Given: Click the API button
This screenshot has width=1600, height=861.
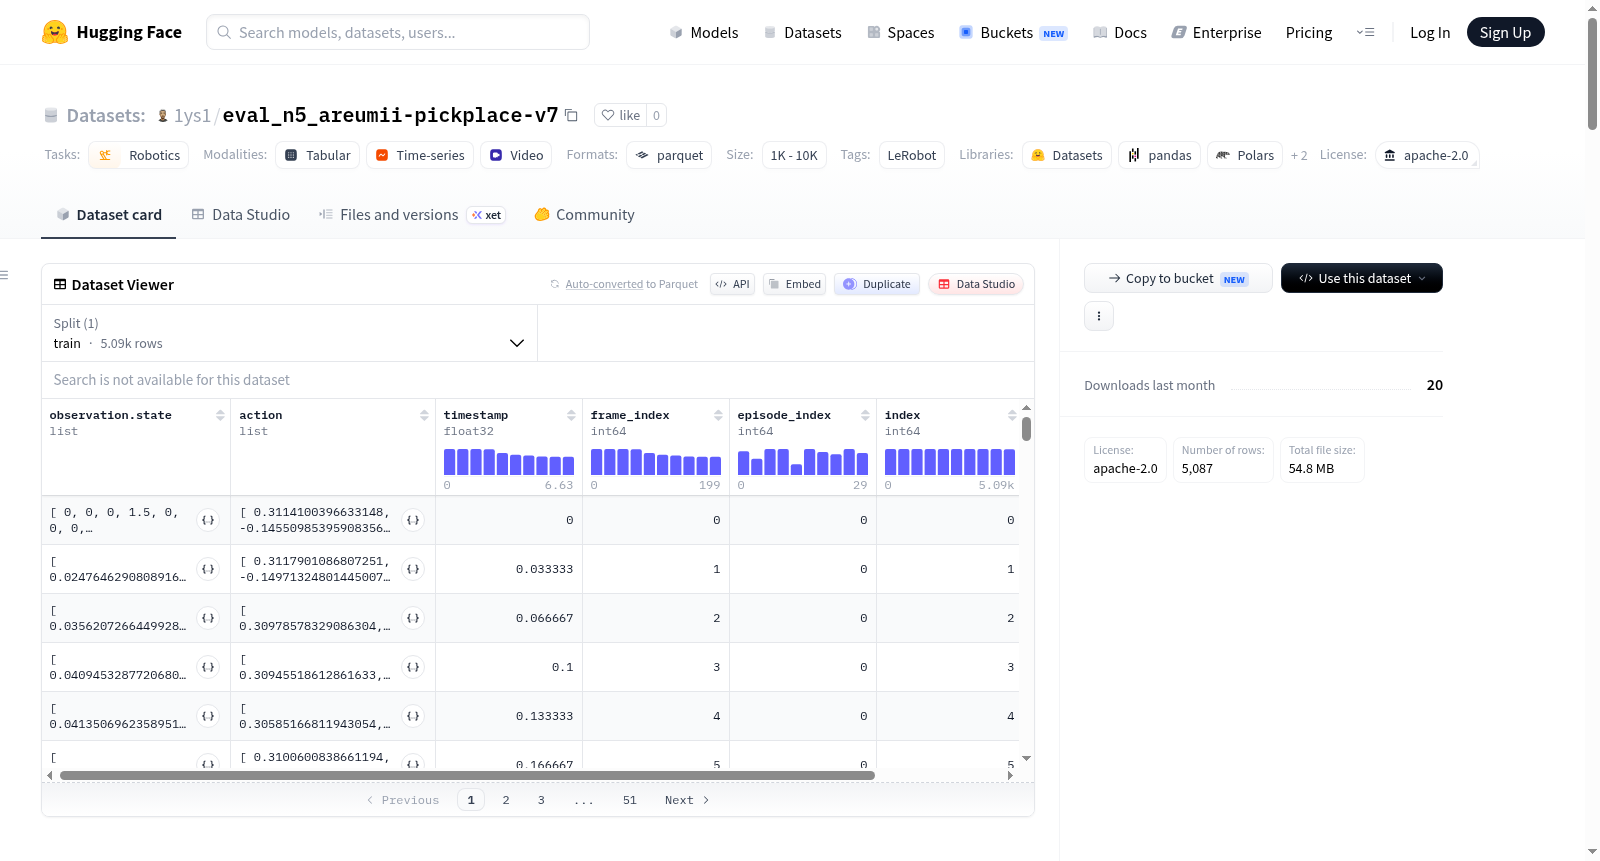Looking at the screenshot, I should tap(732, 284).
